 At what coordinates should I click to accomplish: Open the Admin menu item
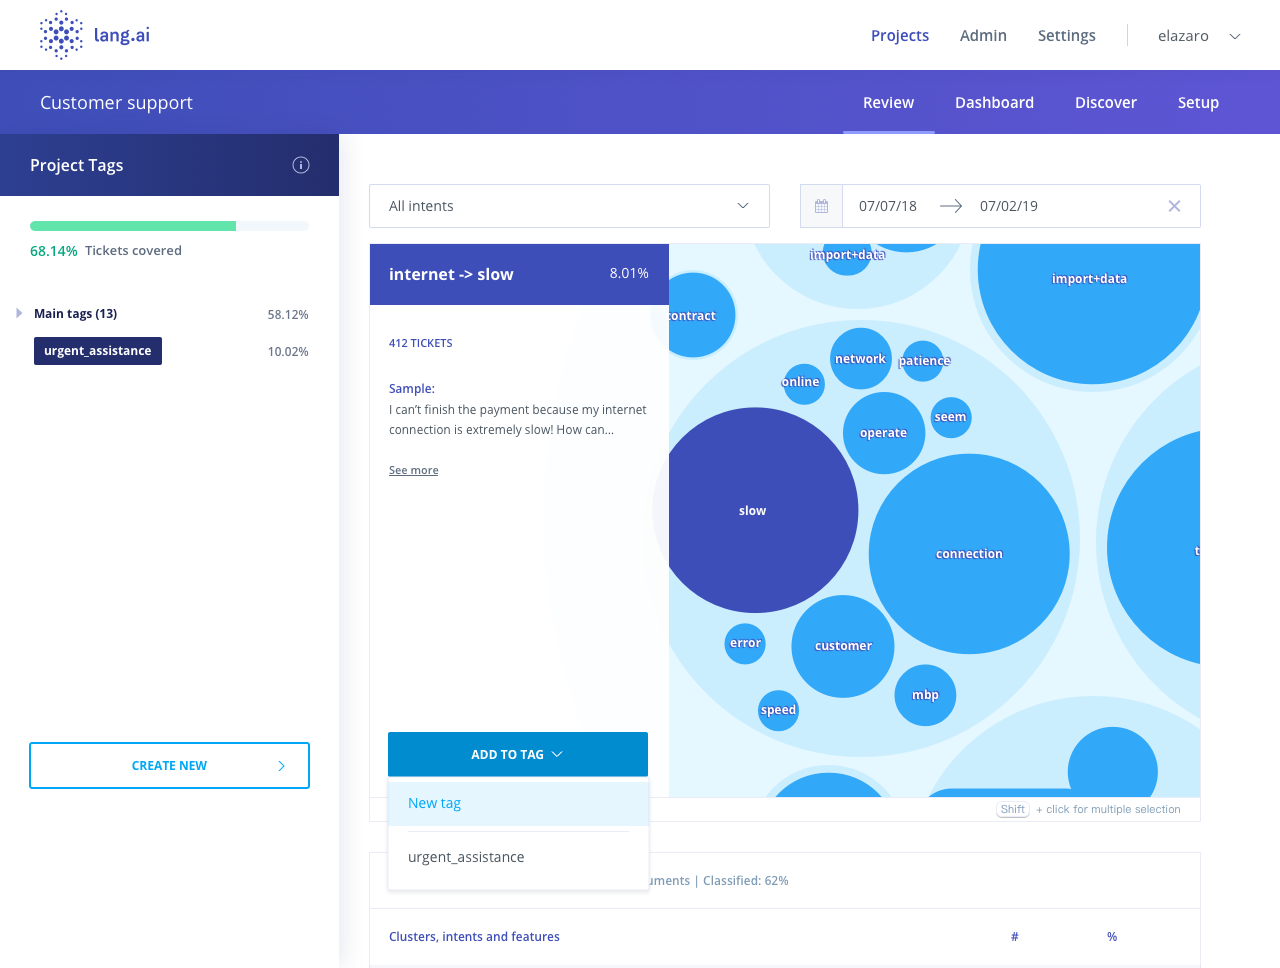coord(983,35)
